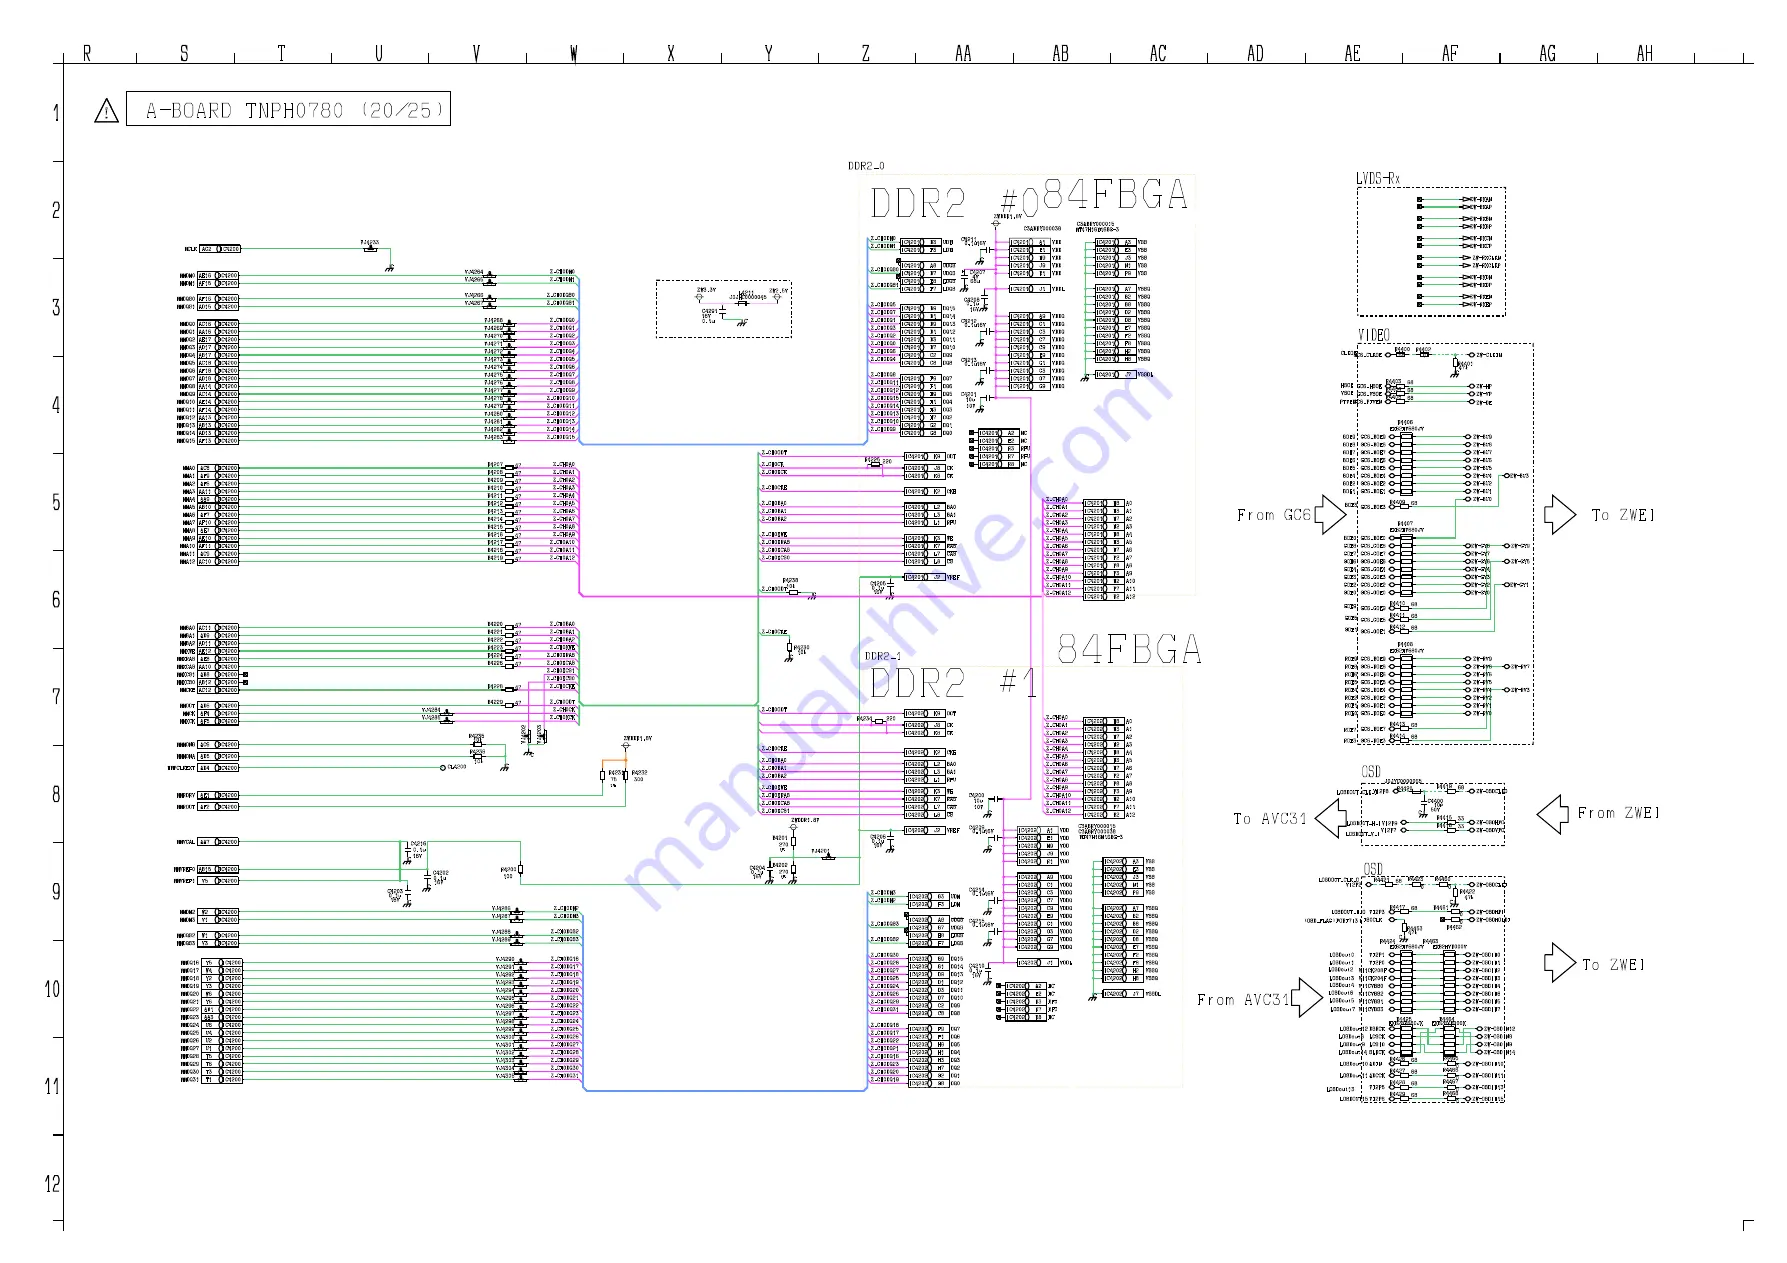This screenshot has width=1787, height=1263.
Task: Click the small DDR2_1 label
Action: tap(883, 656)
